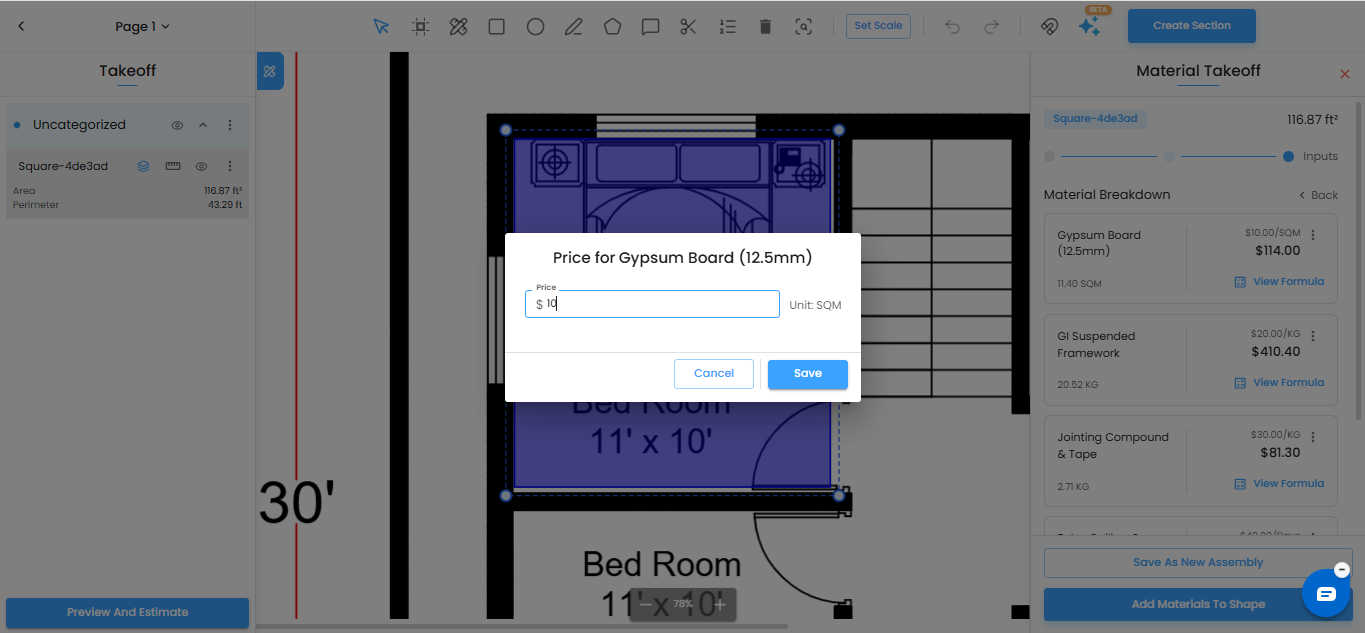The image size is (1365, 633).
Task: Zoom in the canvas with plus
Action: (720, 604)
